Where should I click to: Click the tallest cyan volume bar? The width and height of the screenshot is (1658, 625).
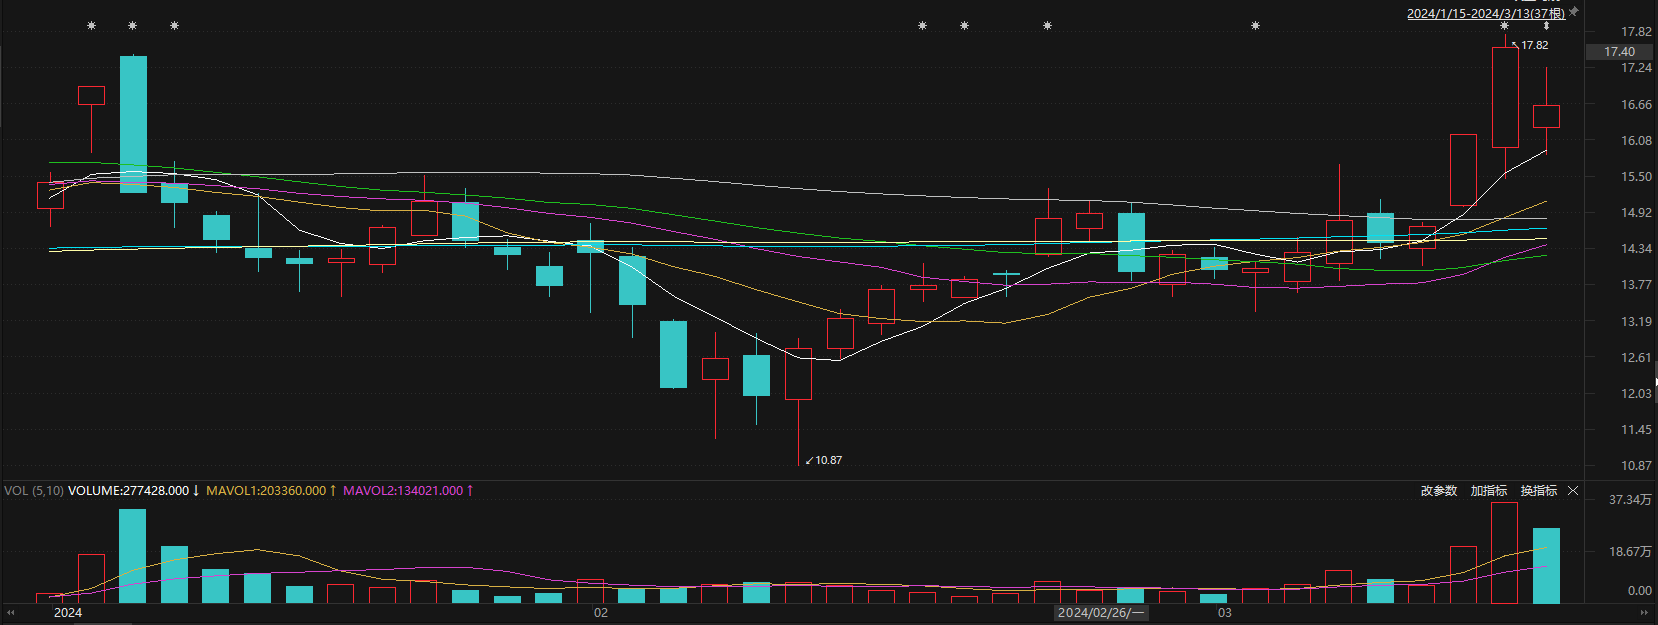pyautogui.click(x=133, y=556)
